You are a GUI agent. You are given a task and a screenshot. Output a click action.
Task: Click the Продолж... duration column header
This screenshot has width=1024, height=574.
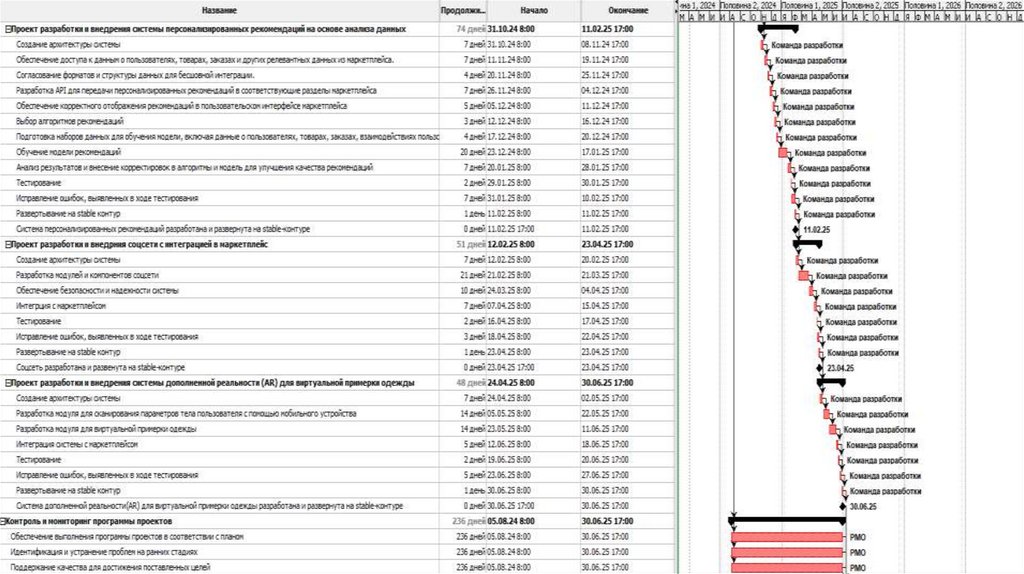click(463, 10)
